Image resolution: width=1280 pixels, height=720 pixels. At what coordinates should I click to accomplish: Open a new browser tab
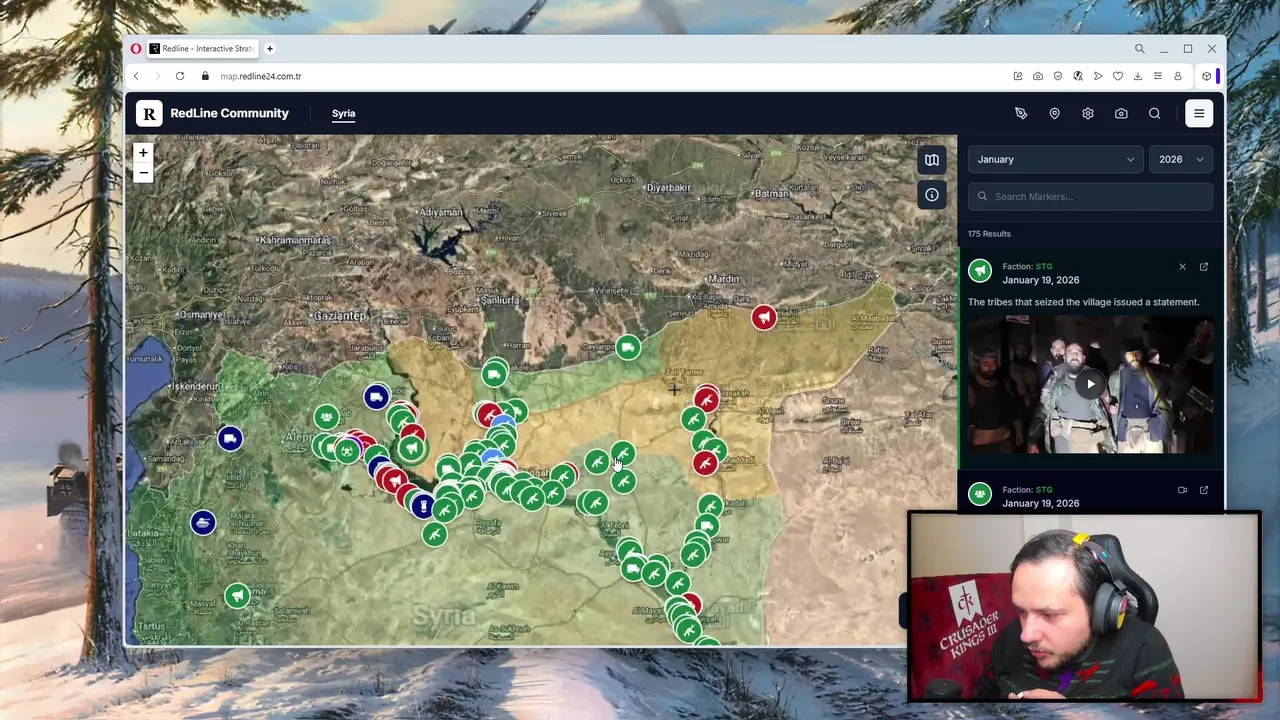pyautogui.click(x=269, y=48)
